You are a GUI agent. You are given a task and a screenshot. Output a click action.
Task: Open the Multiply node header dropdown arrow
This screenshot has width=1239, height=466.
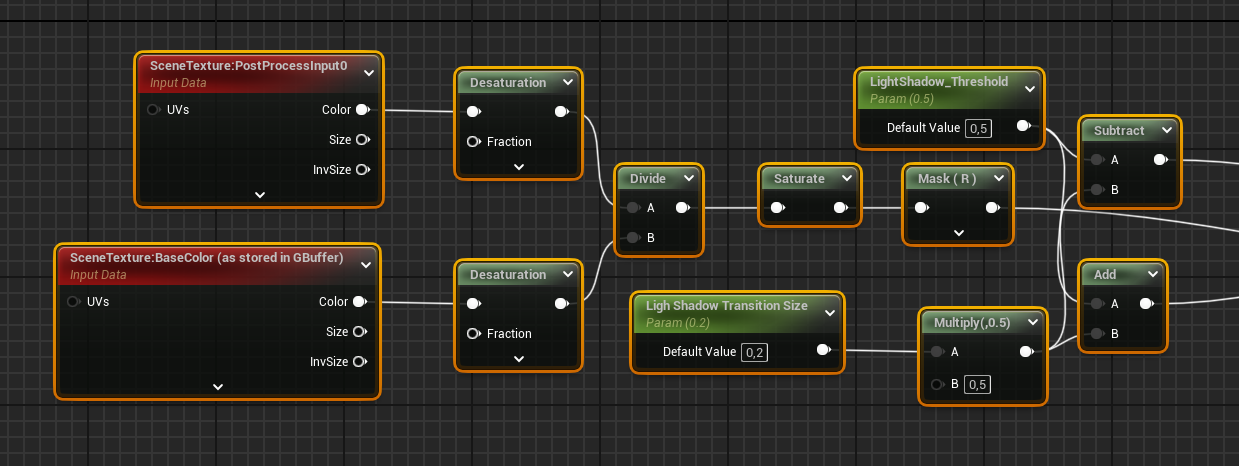(1034, 323)
